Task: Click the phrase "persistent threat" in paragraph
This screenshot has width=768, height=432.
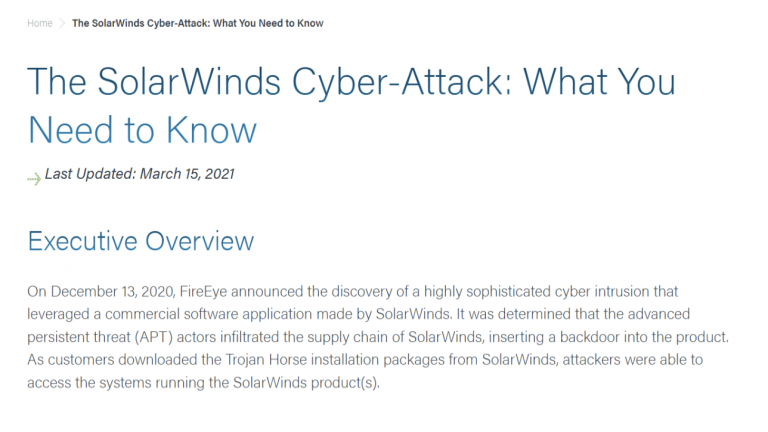Action: pyautogui.click(x=79, y=338)
